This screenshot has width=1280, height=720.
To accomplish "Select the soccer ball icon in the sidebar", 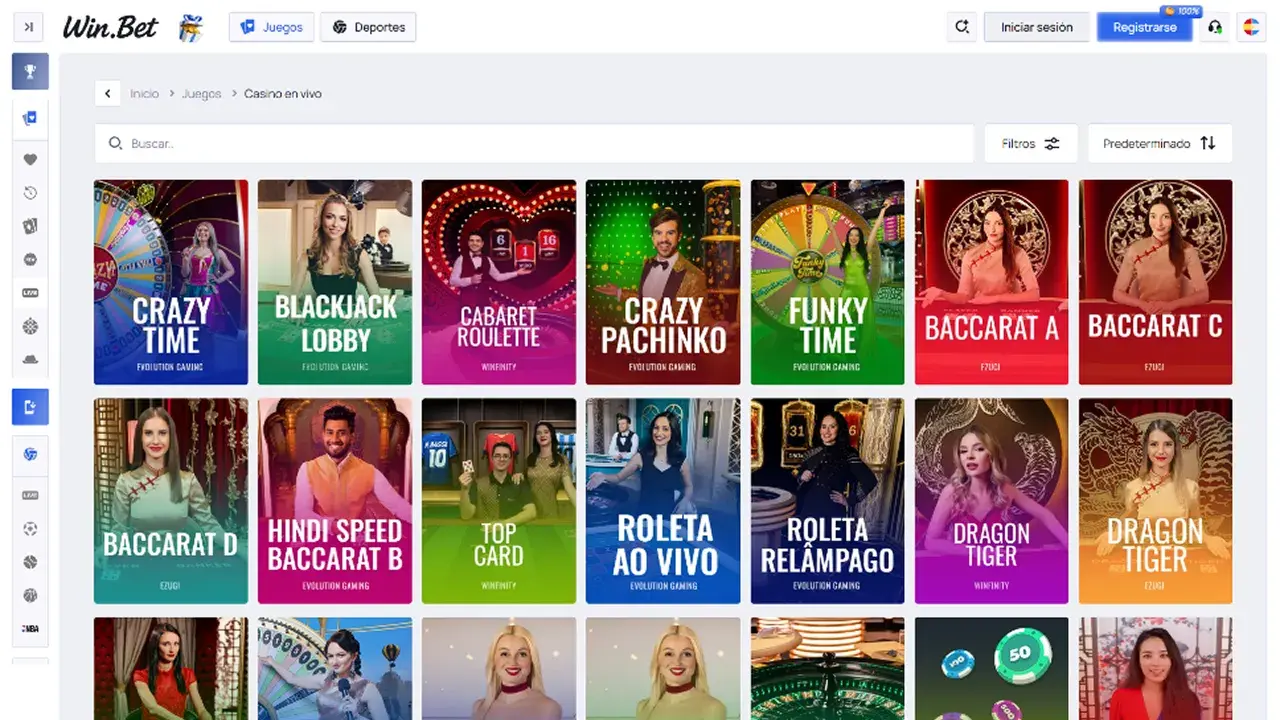I will coord(30,529).
